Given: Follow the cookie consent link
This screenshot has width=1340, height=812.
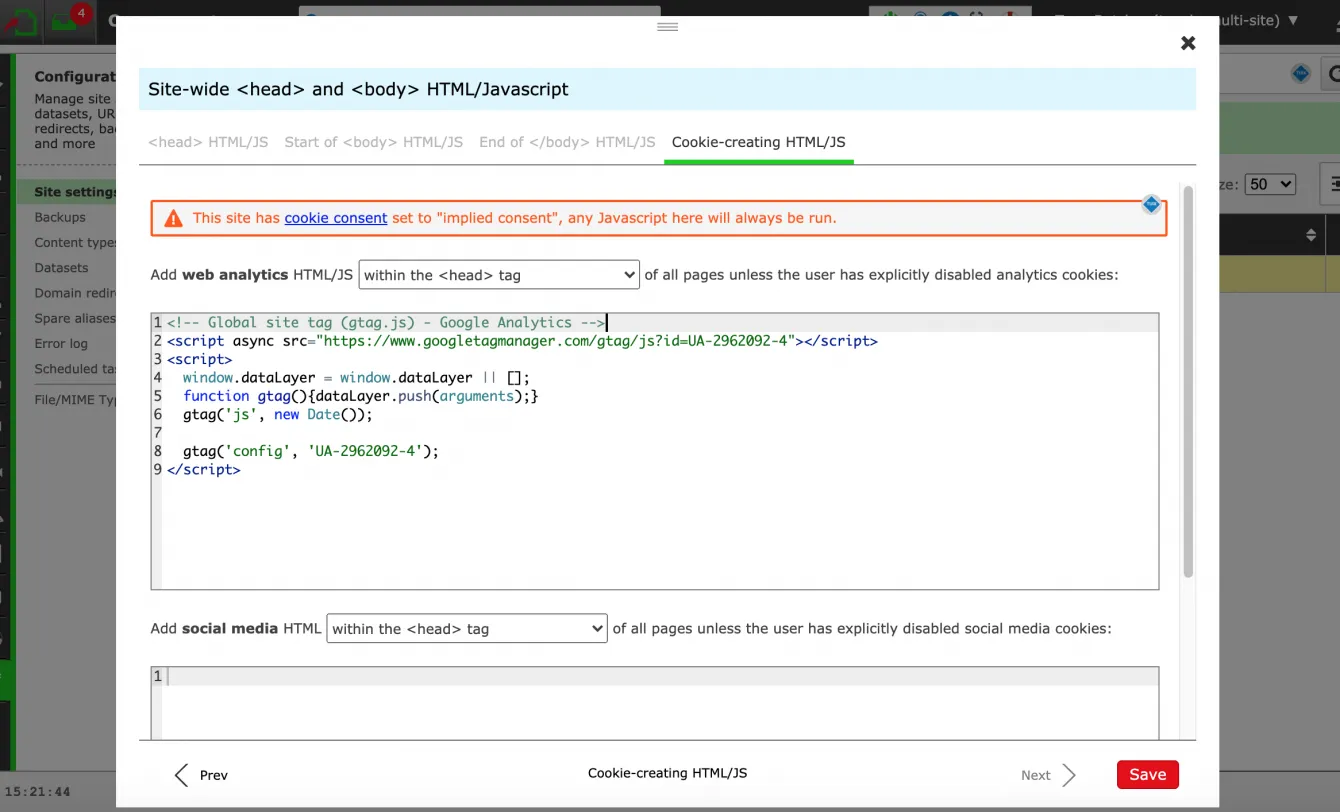Looking at the screenshot, I should click(336, 218).
